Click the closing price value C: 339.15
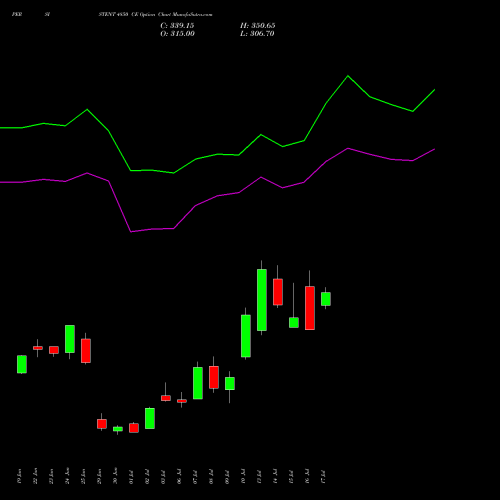Screen dimensions: 500x500 (177, 26)
